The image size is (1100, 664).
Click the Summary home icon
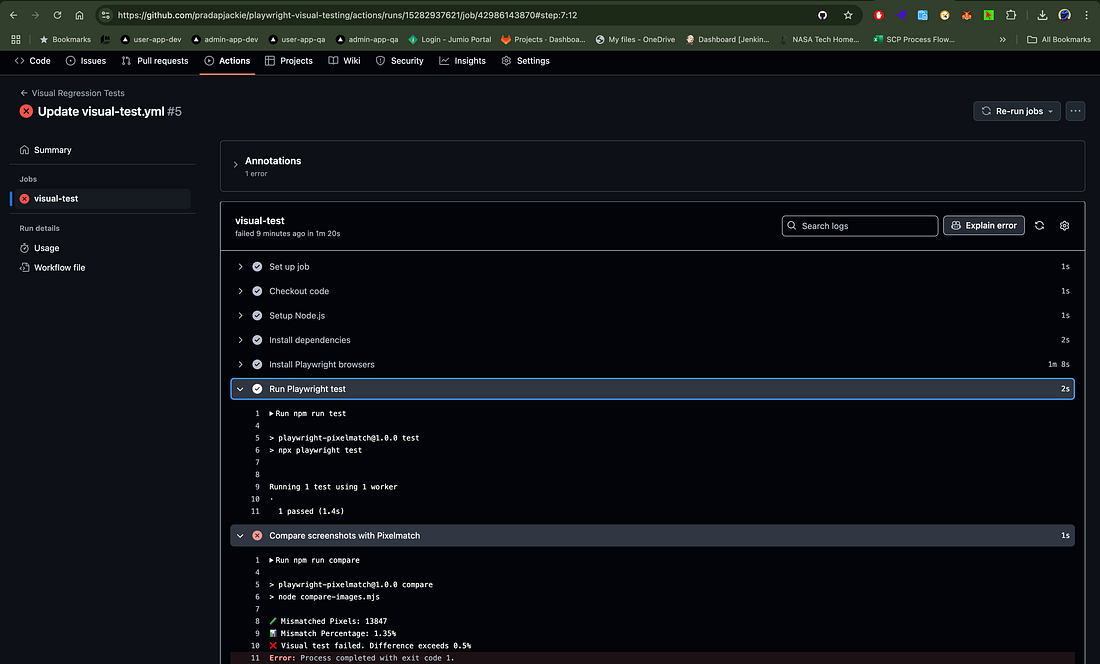coord(25,150)
